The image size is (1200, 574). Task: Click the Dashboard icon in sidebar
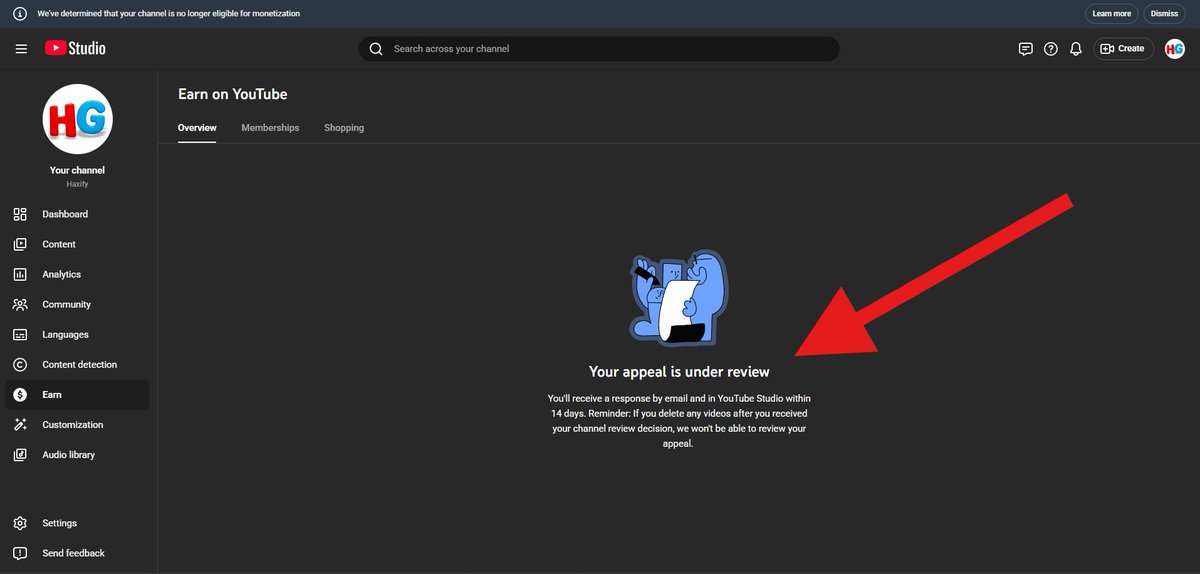click(x=20, y=214)
